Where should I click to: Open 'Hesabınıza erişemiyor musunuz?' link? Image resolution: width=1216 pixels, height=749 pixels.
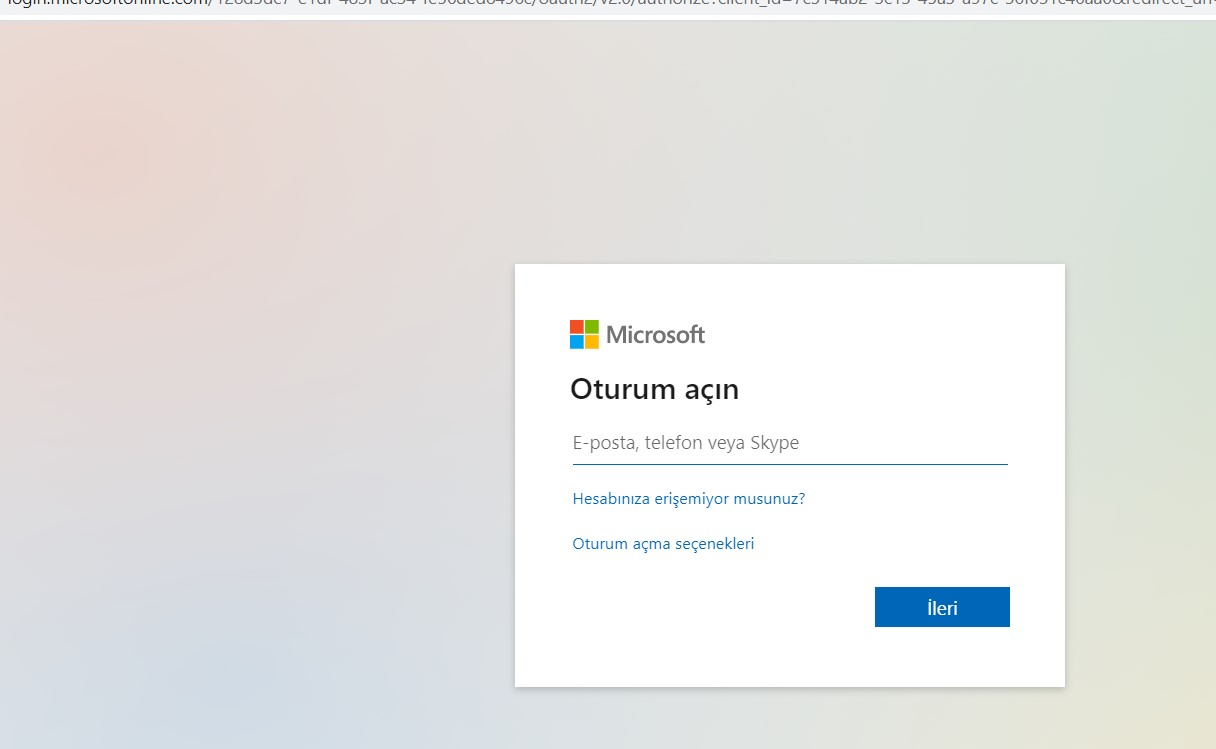[688, 498]
